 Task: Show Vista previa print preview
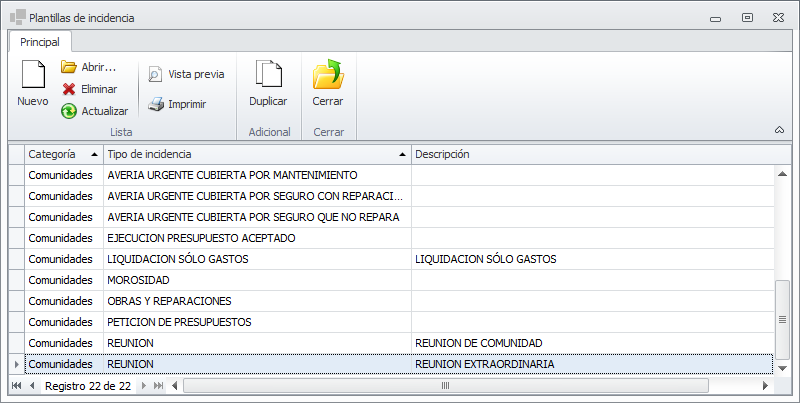point(186,74)
